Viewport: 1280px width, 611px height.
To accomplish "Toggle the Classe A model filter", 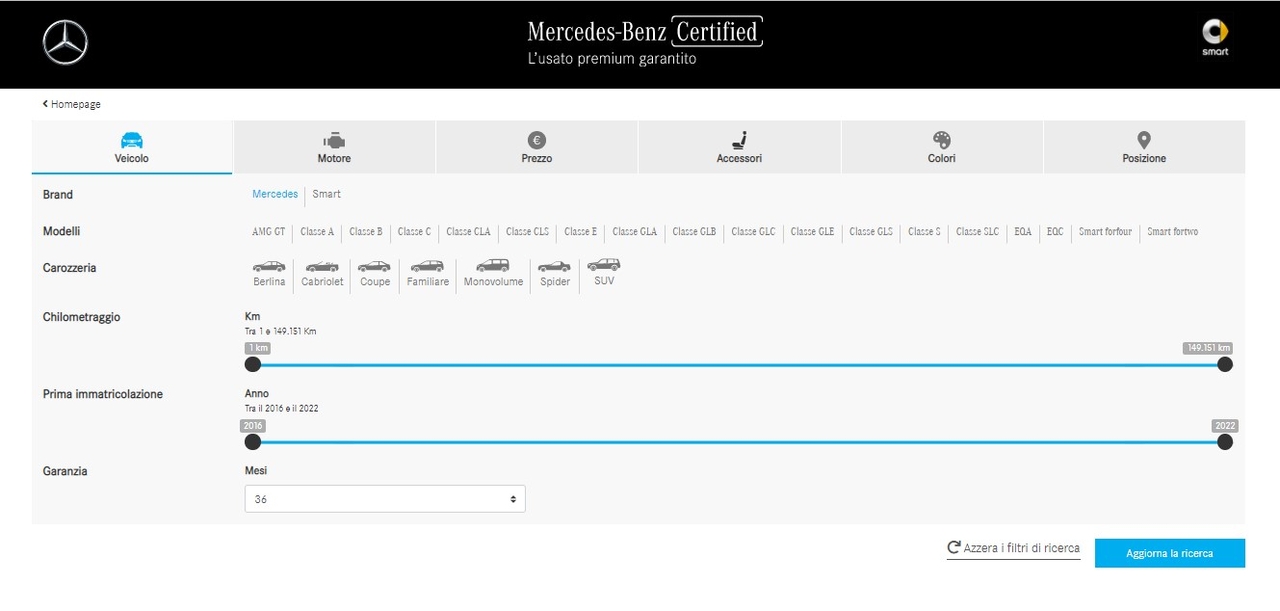I will pyautogui.click(x=317, y=232).
